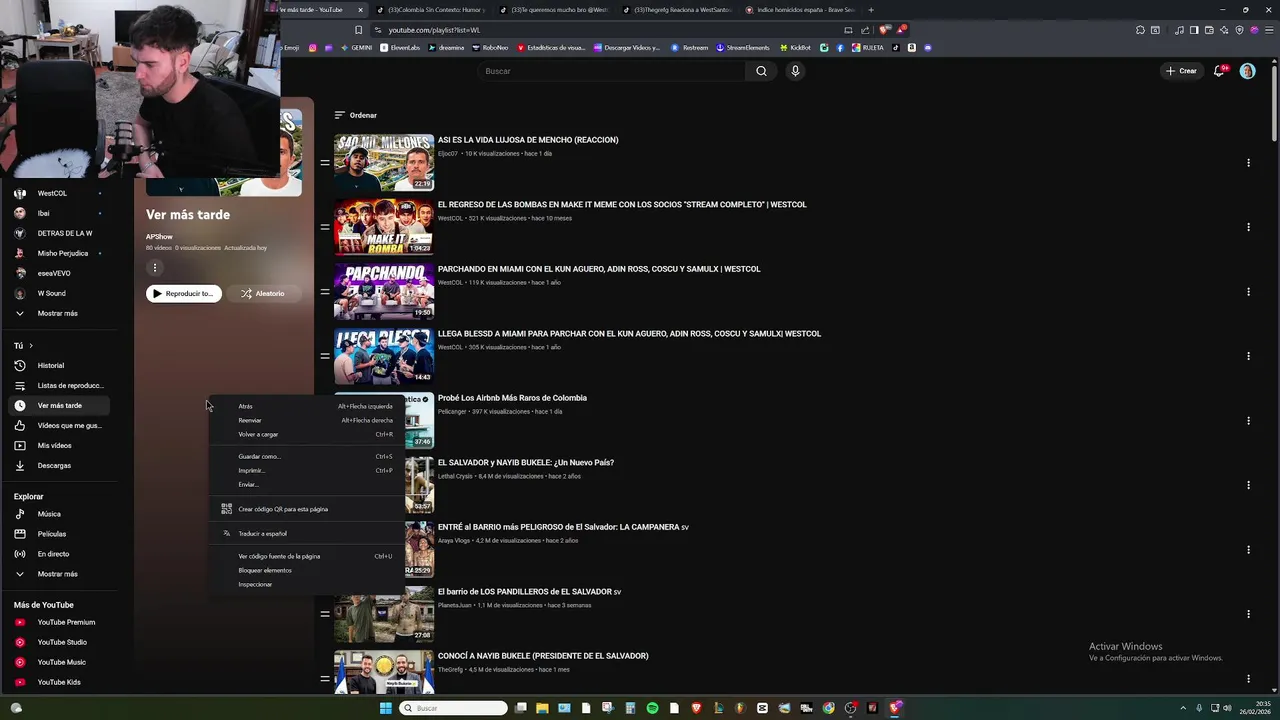Viewport: 1280px width, 720px height.
Task: Open options menu for Probé Los Airbnb video
Action: [1248, 421]
